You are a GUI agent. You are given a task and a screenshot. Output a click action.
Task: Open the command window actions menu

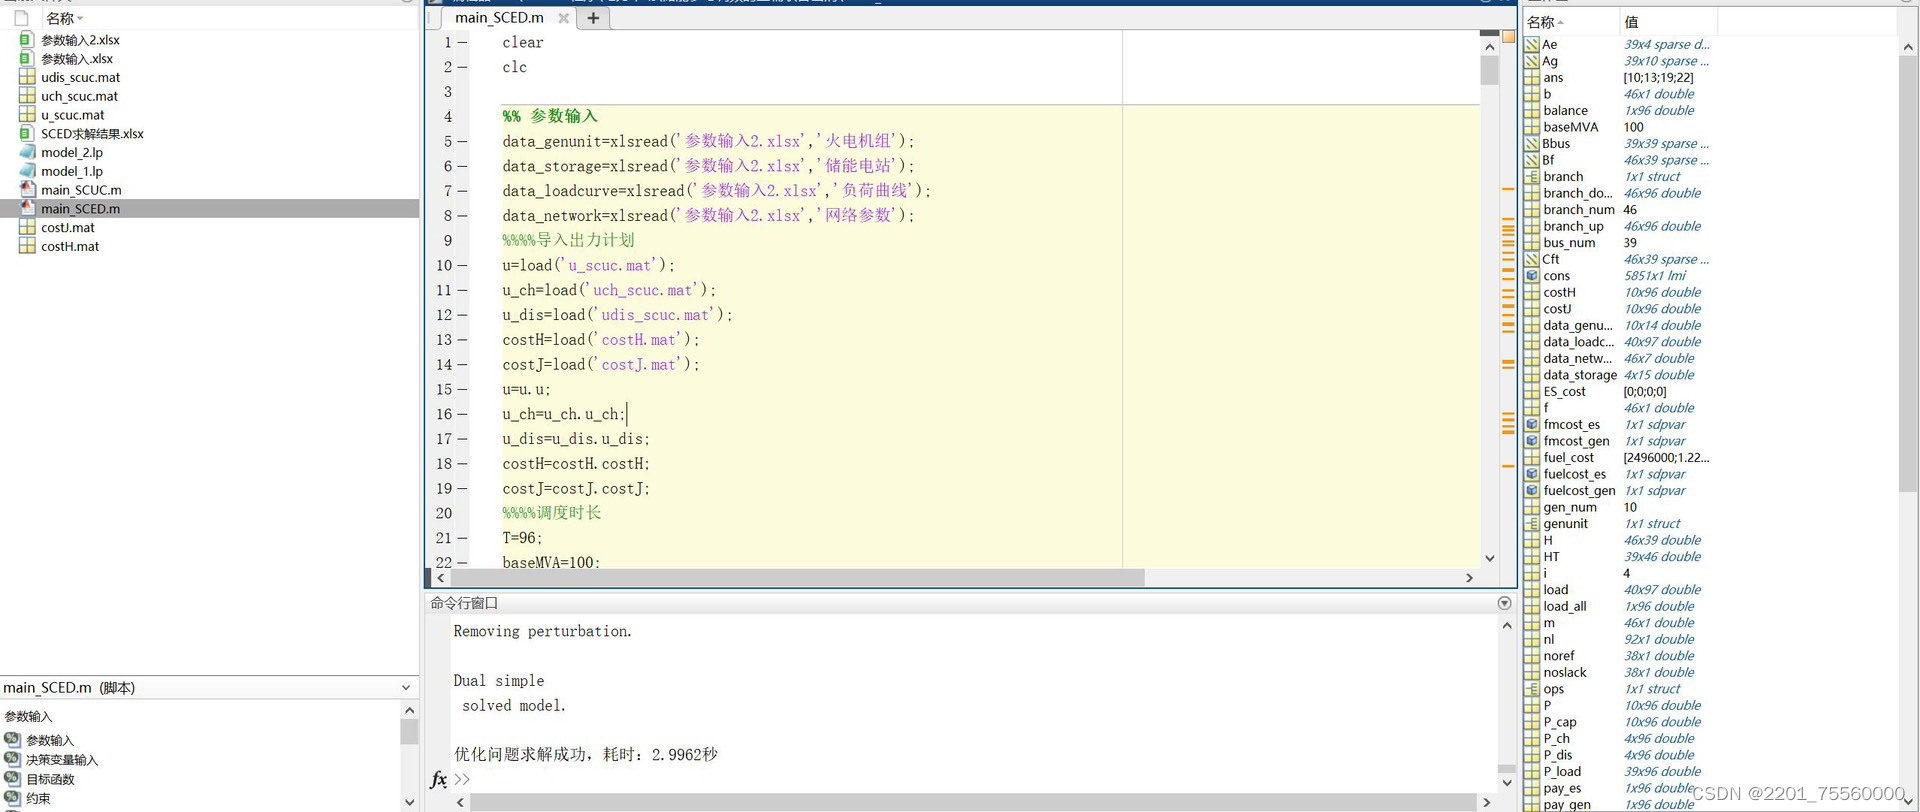(1504, 603)
